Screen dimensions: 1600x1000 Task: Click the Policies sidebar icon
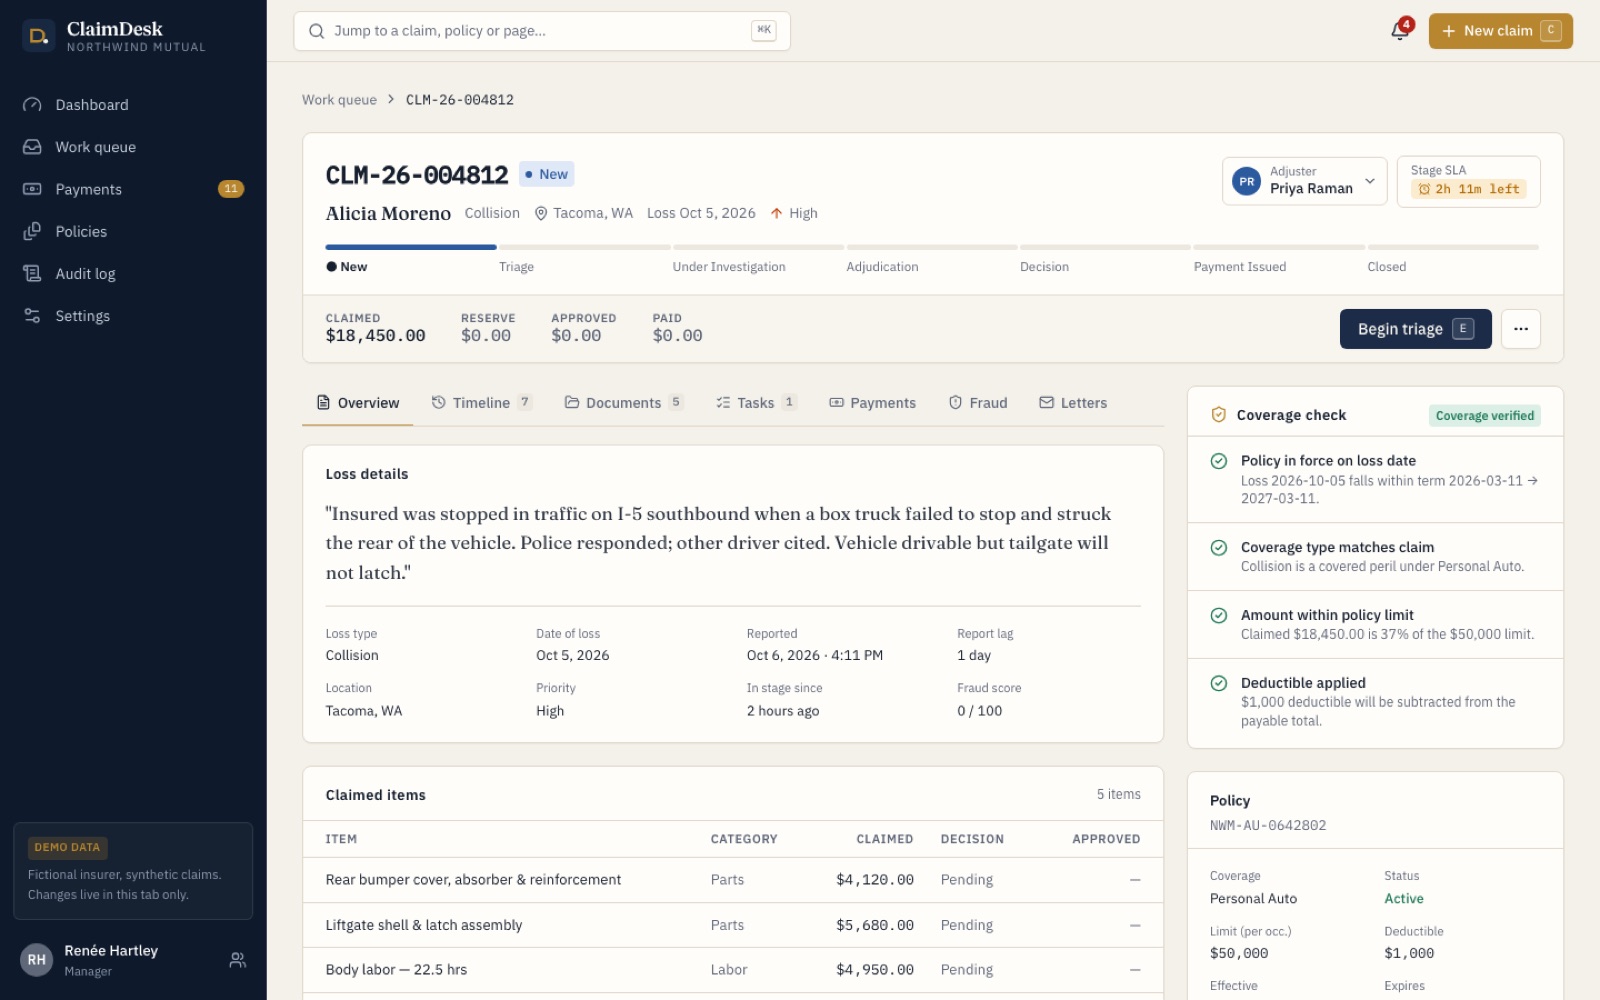click(32, 231)
